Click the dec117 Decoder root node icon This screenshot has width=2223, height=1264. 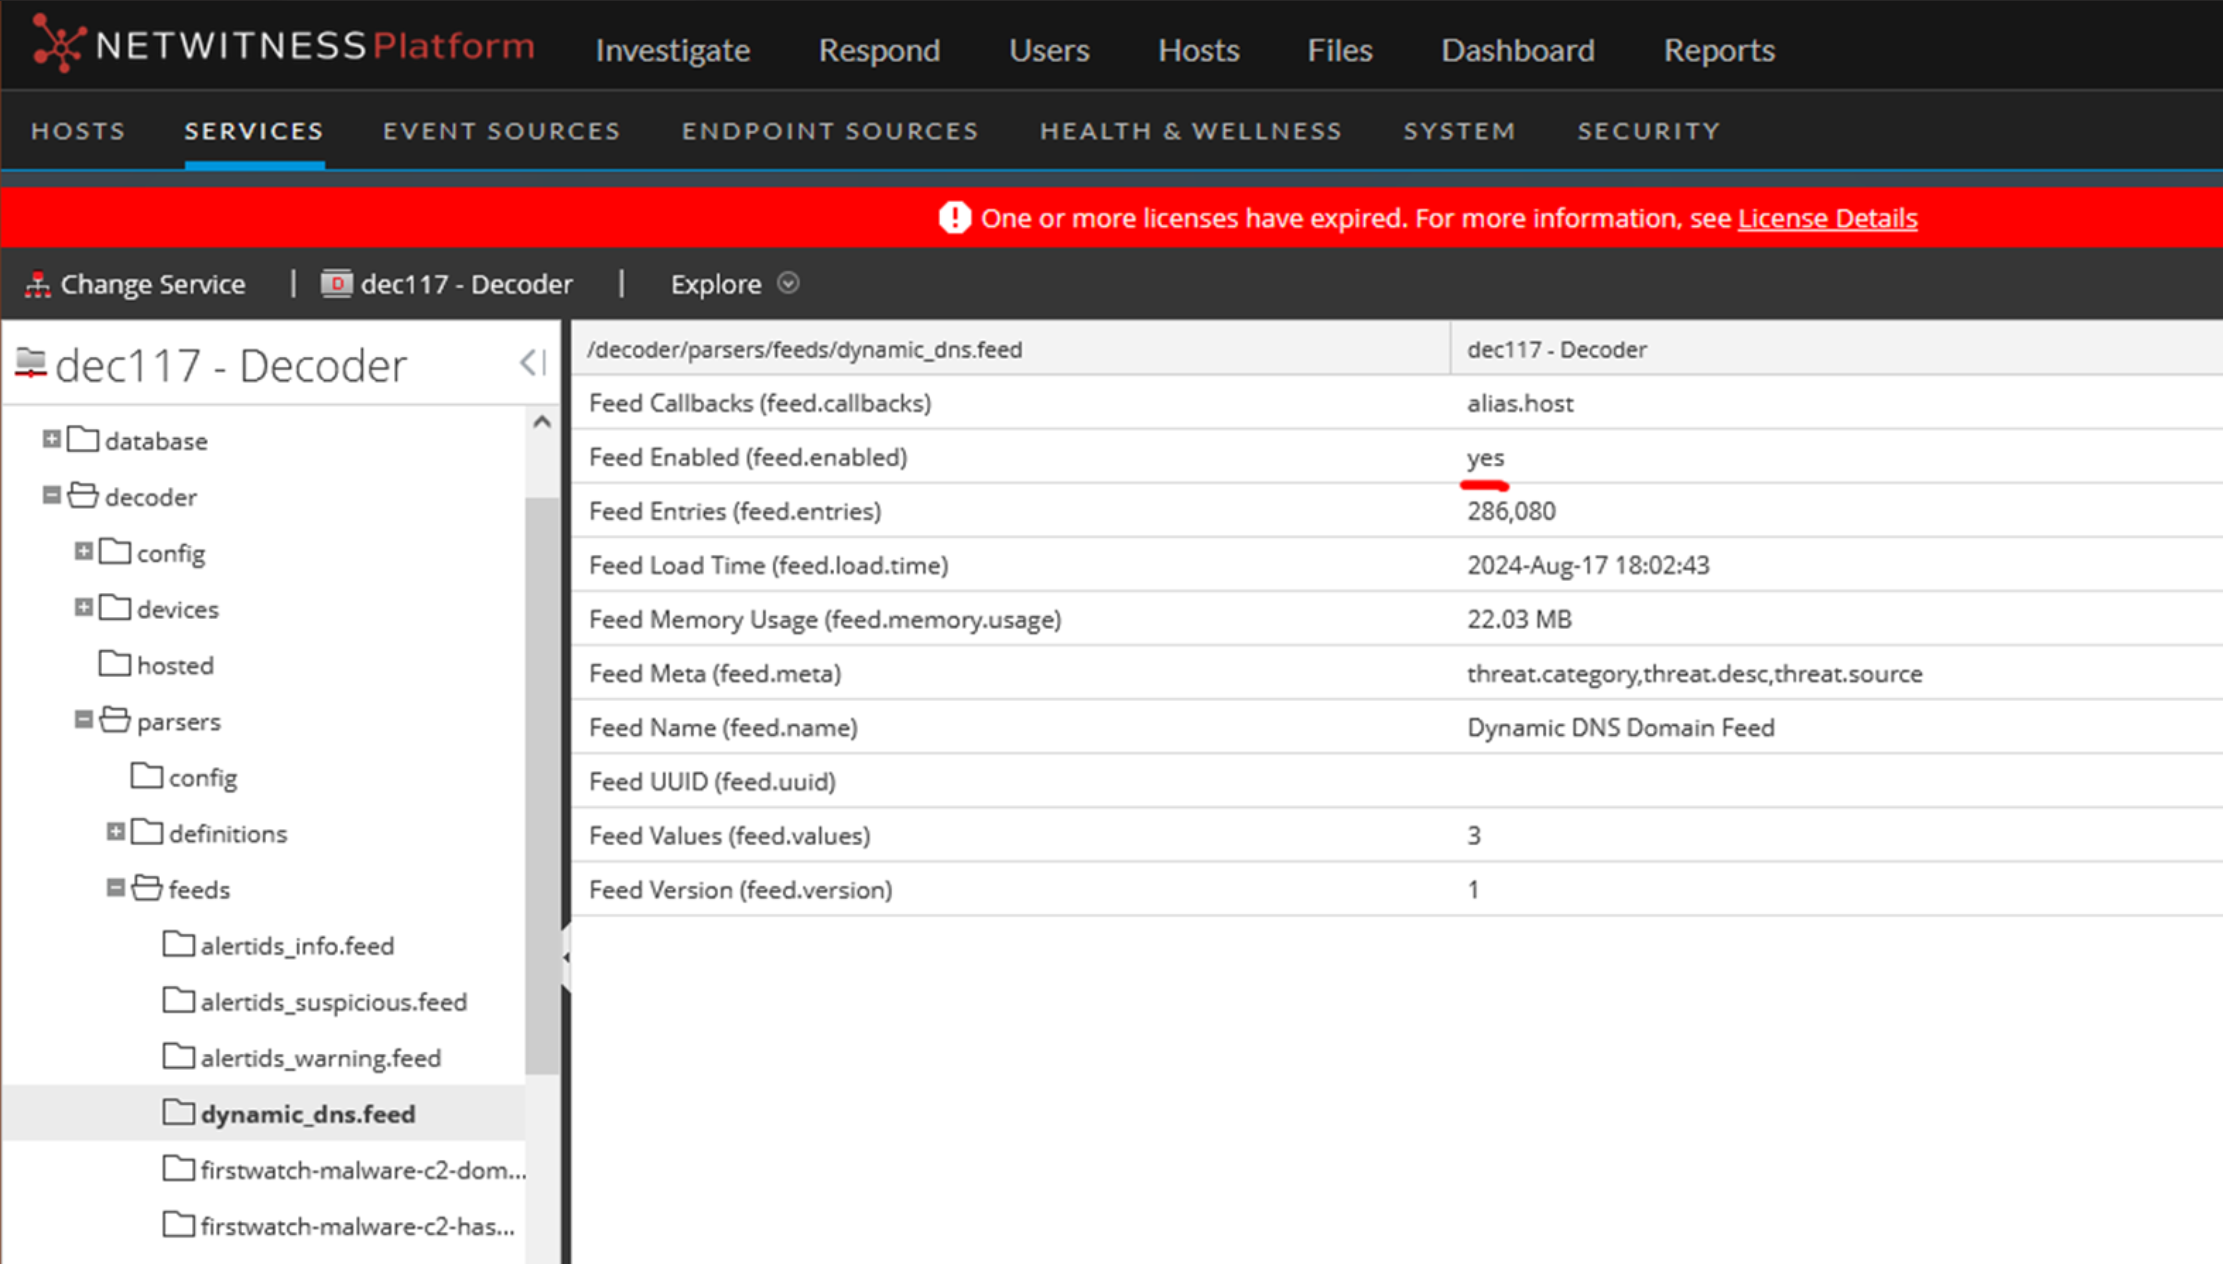point(31,364)
